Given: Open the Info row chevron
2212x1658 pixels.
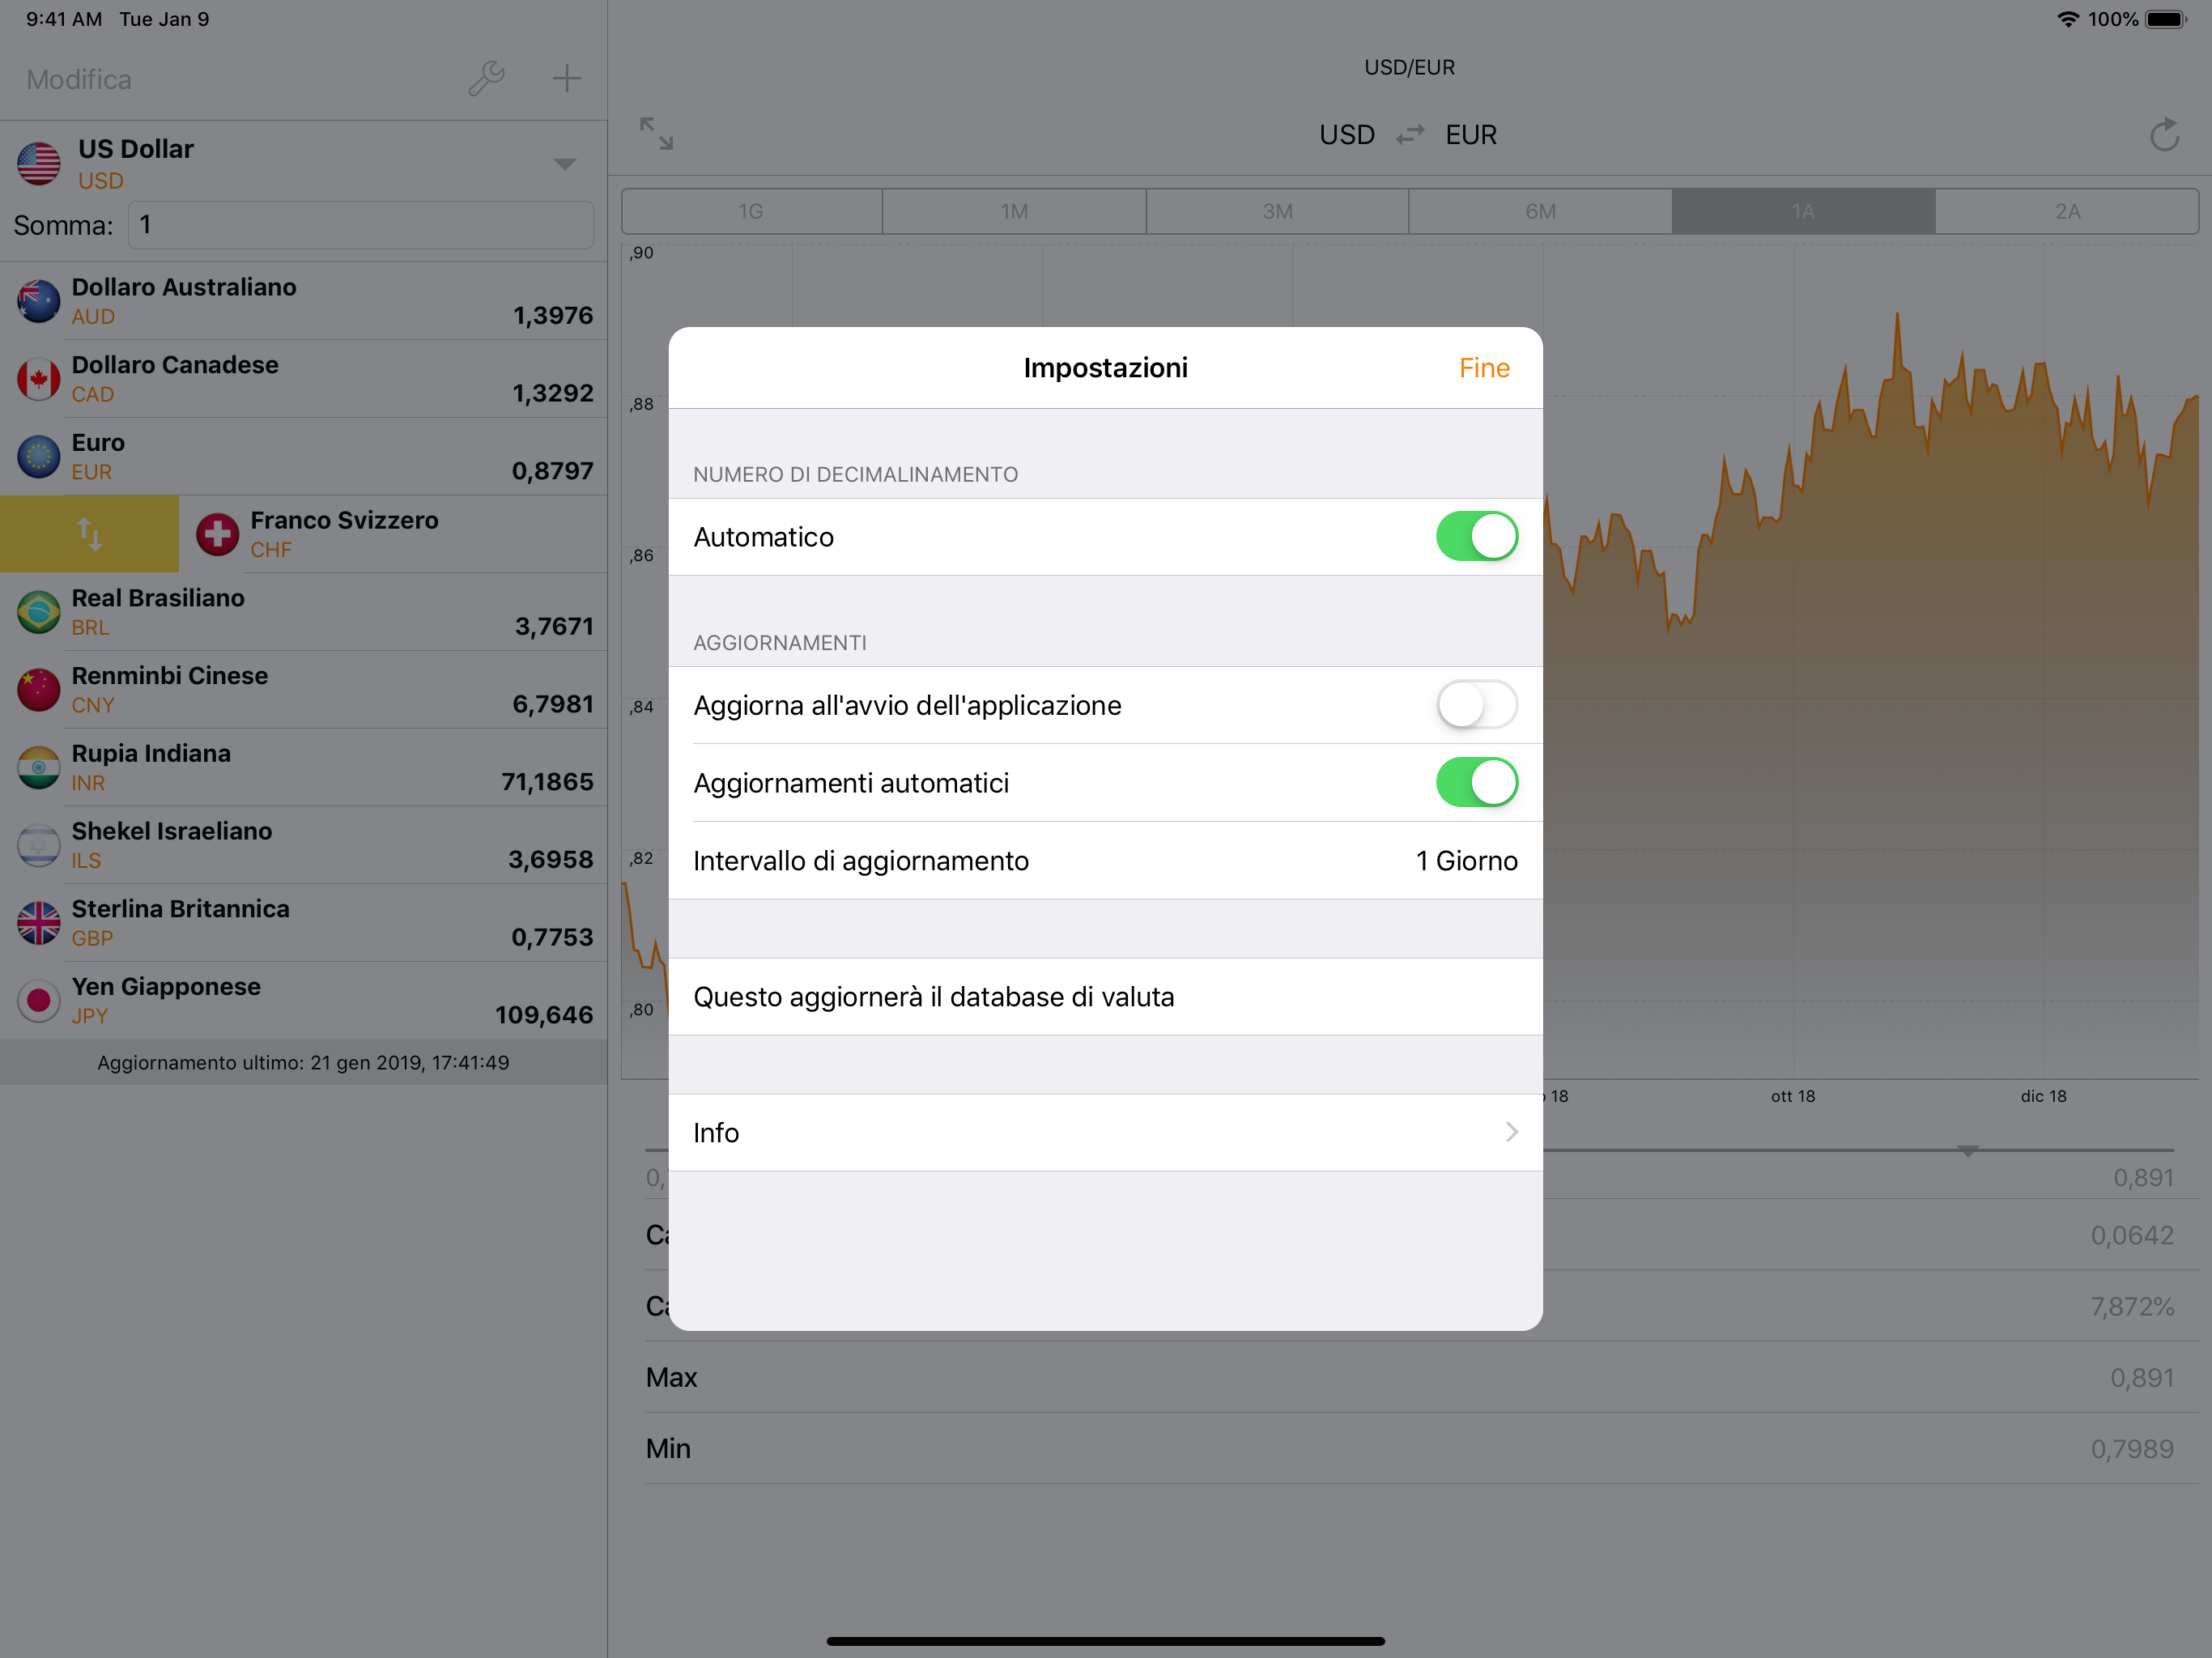Looking at the screenshot, I should click(1510, 1132).
